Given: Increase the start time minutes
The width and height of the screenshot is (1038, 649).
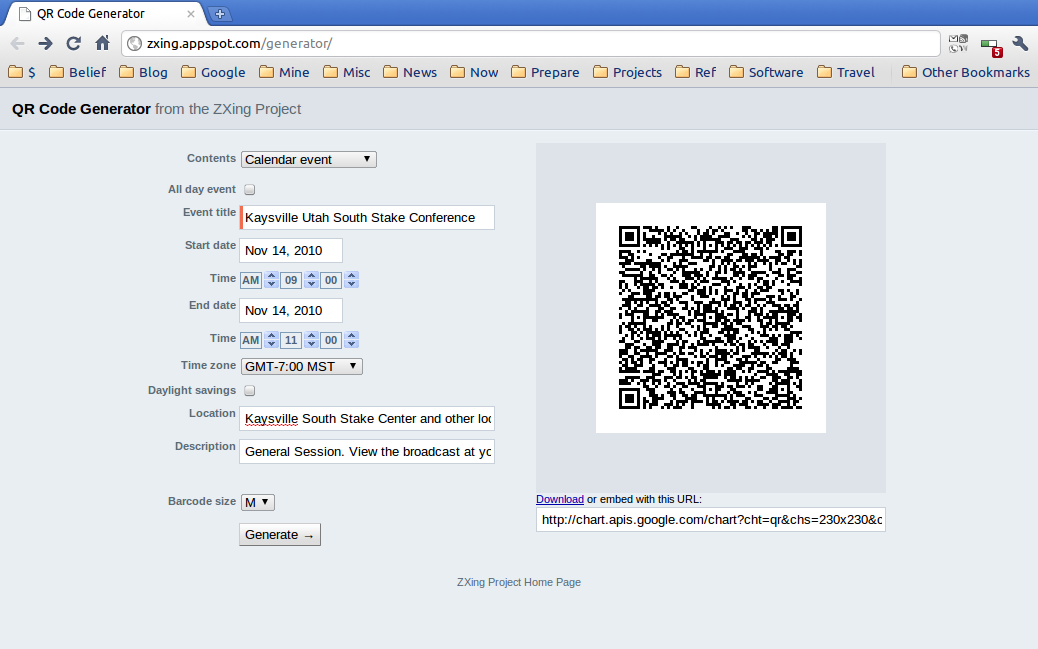Looking at the screenshot, I should tap(352, 275).
